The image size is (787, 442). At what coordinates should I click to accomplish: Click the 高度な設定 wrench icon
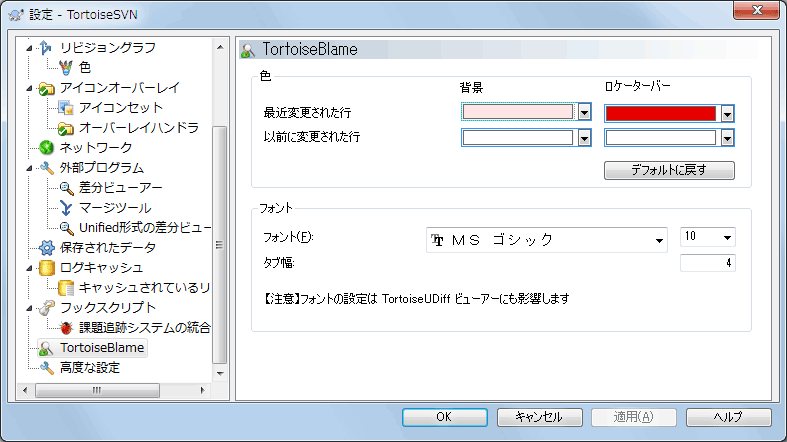click(46, 368)
